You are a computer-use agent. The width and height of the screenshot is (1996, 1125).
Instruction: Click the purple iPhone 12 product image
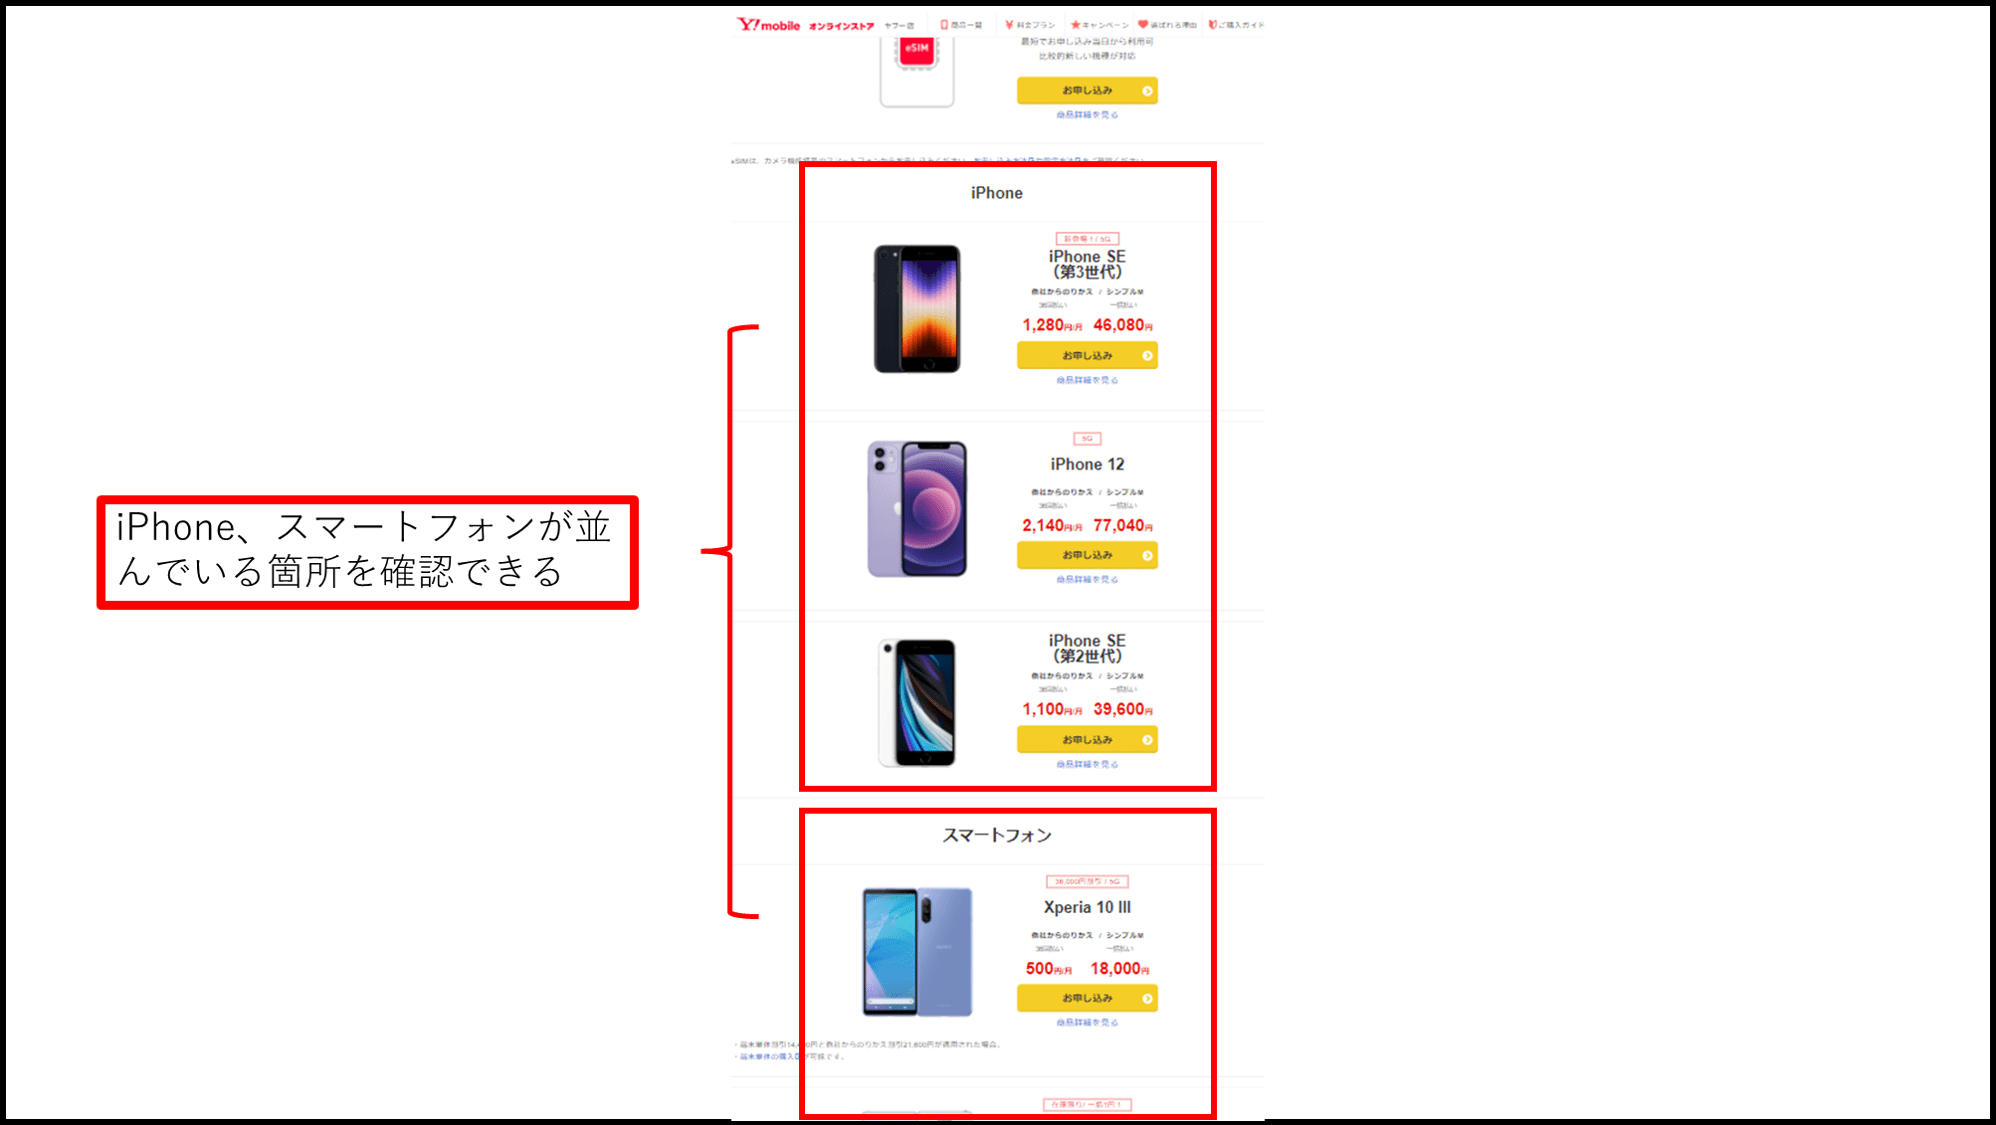(x=917, y=509)
